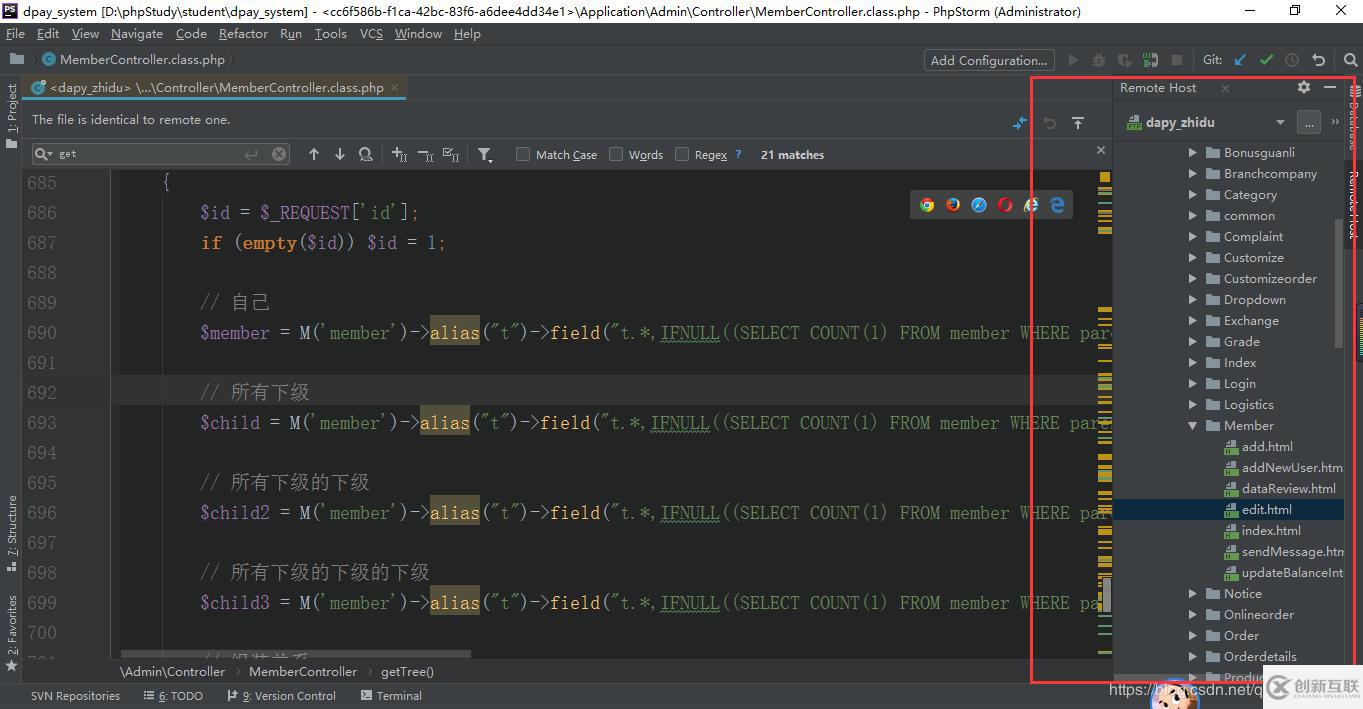This screenshot has width=1363, height=709.
Task: Click MemberController breadcrumb
Action: tap(303, 672)
